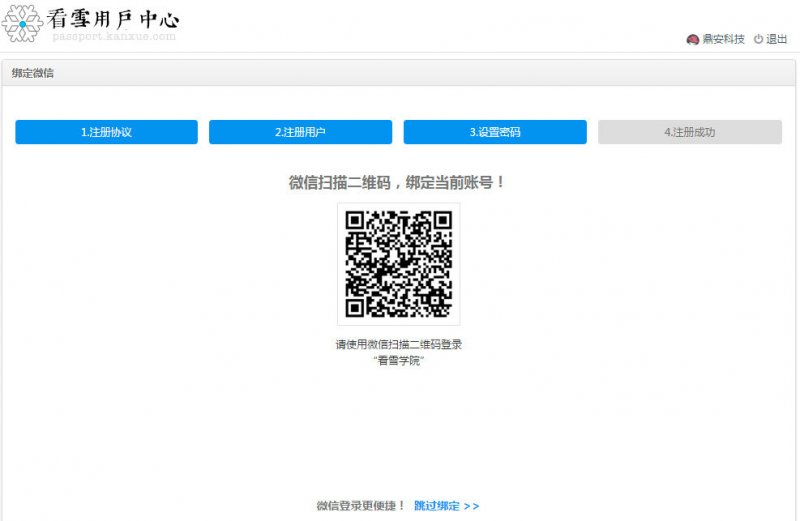Image resolution: width=800 pixels, height=521 pixels.
Task: Click the 看雪用户中心 site title
Action: click(x=113, y=19)
